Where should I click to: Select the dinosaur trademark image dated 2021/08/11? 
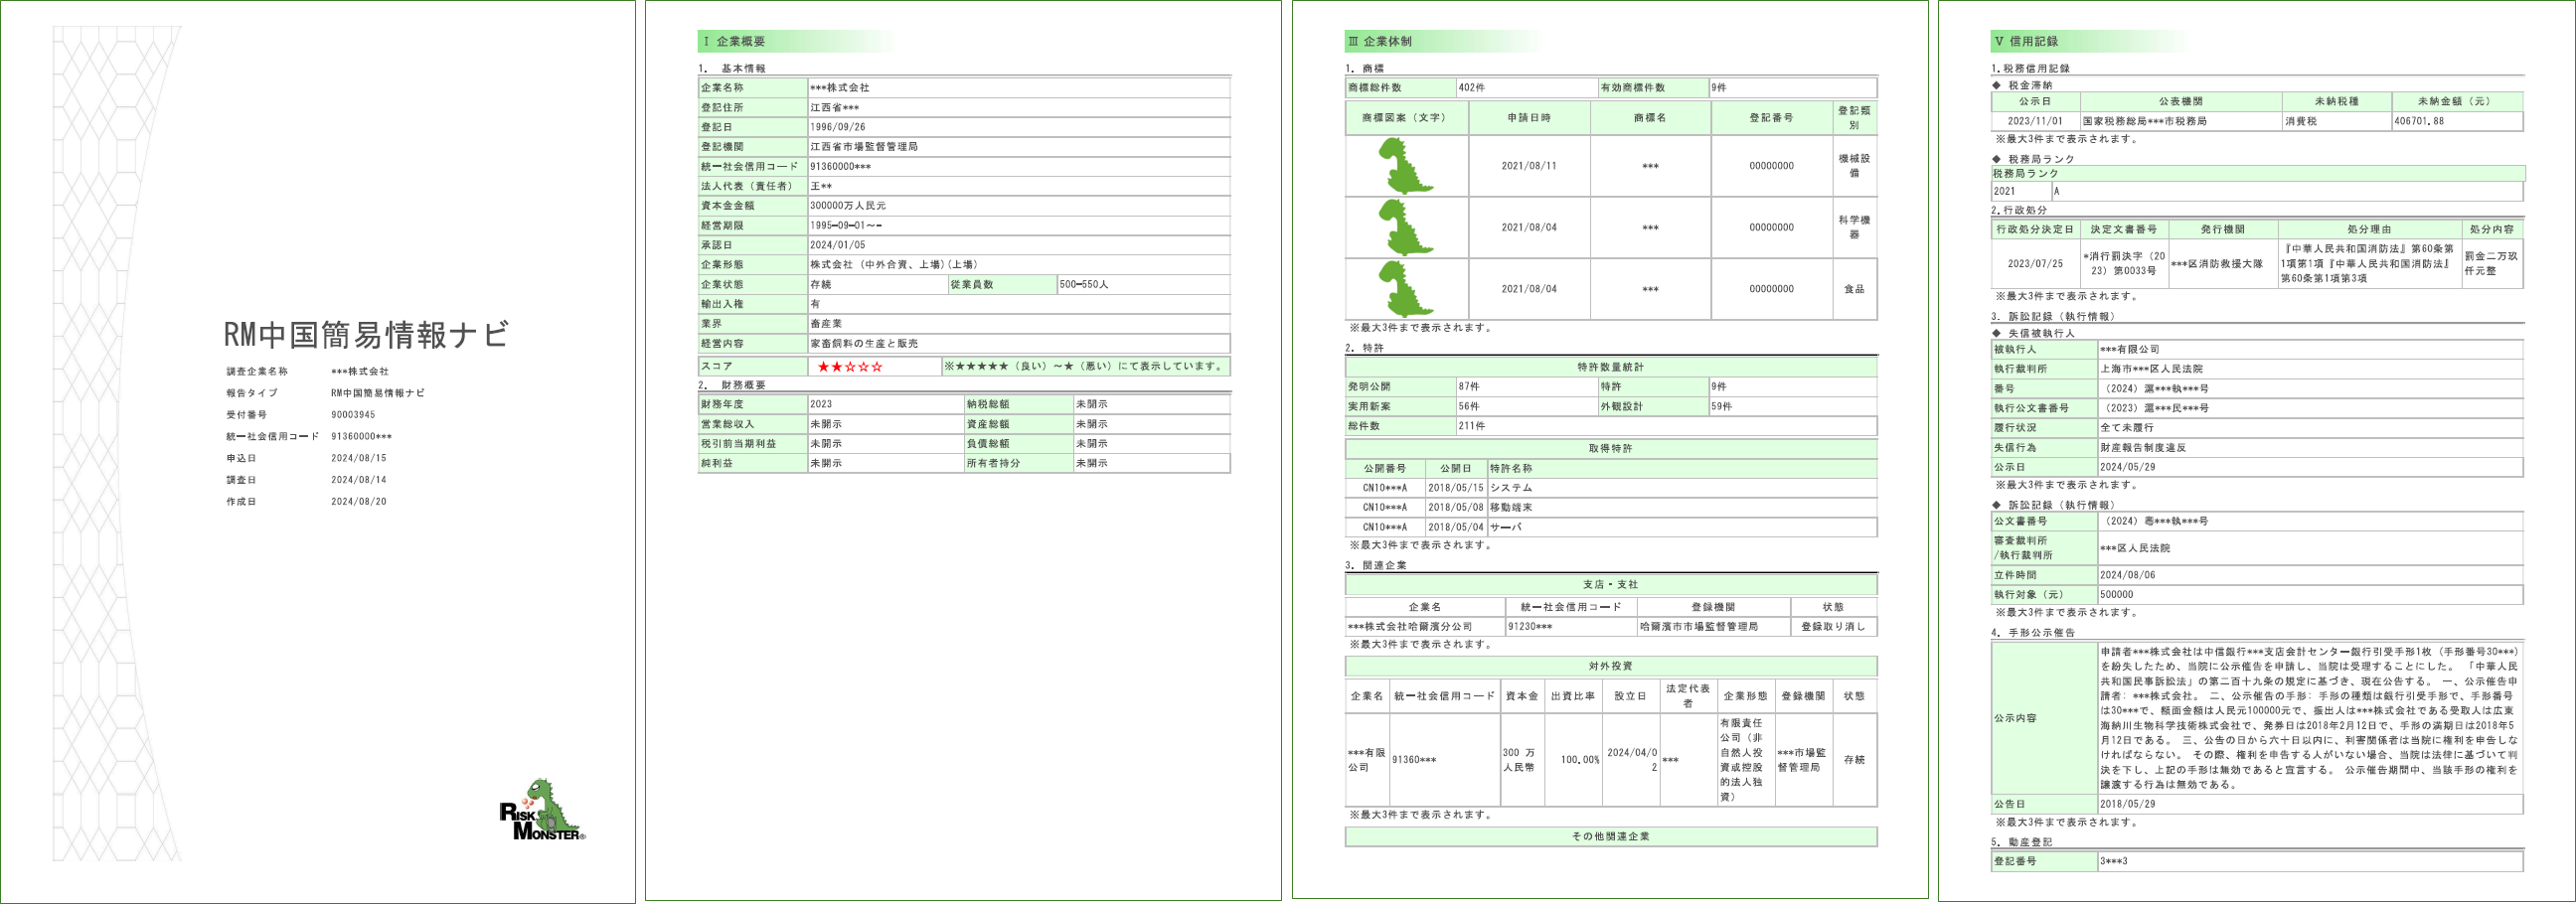click(1405, 166)
